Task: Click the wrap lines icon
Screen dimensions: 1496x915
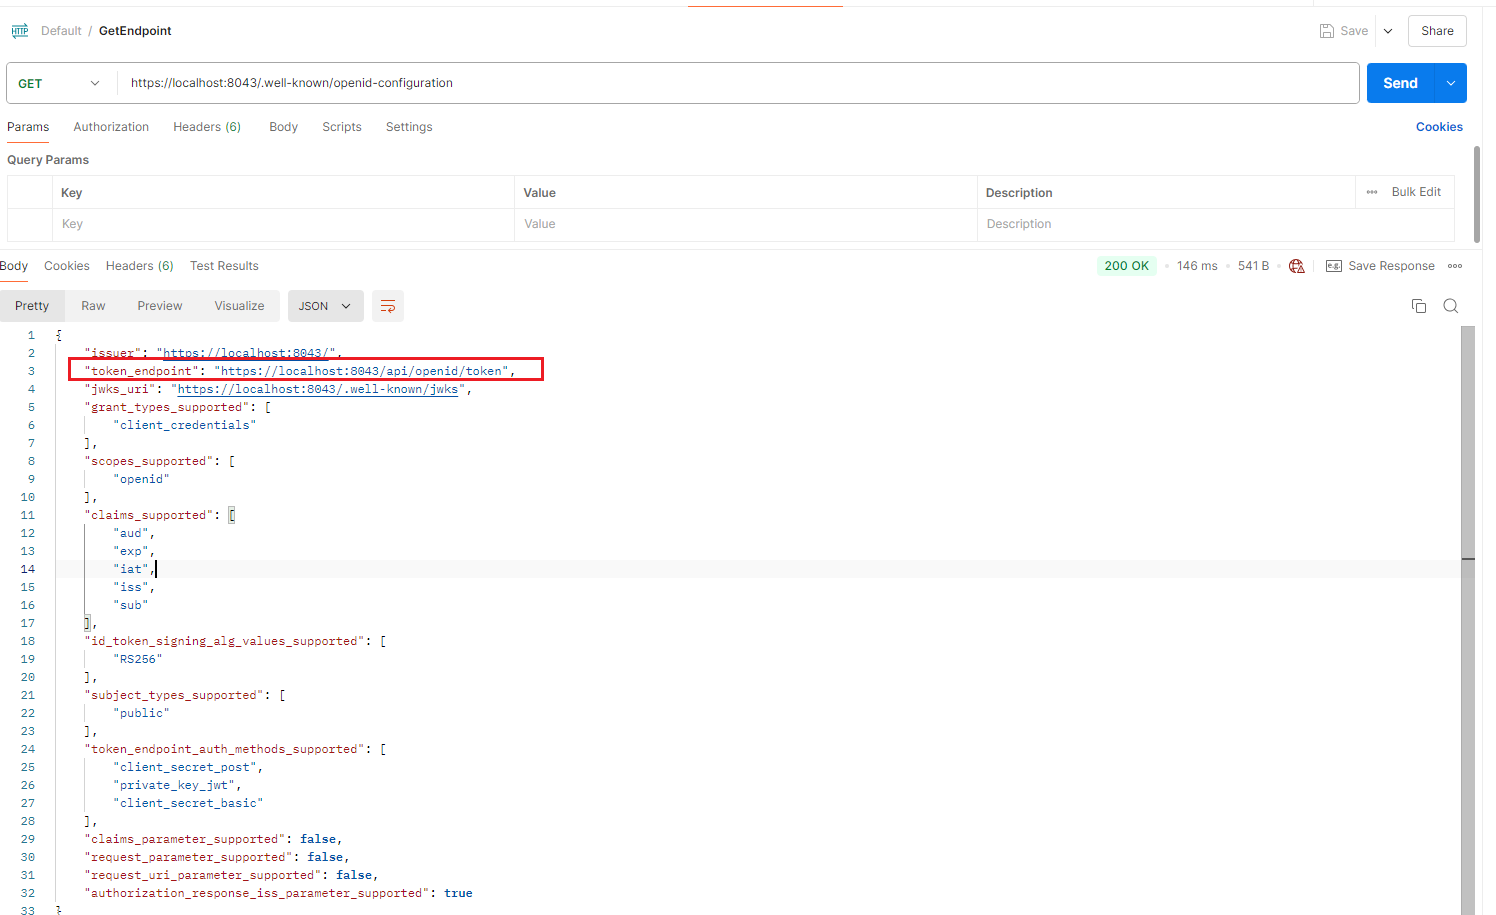Action: coord(388,306)
